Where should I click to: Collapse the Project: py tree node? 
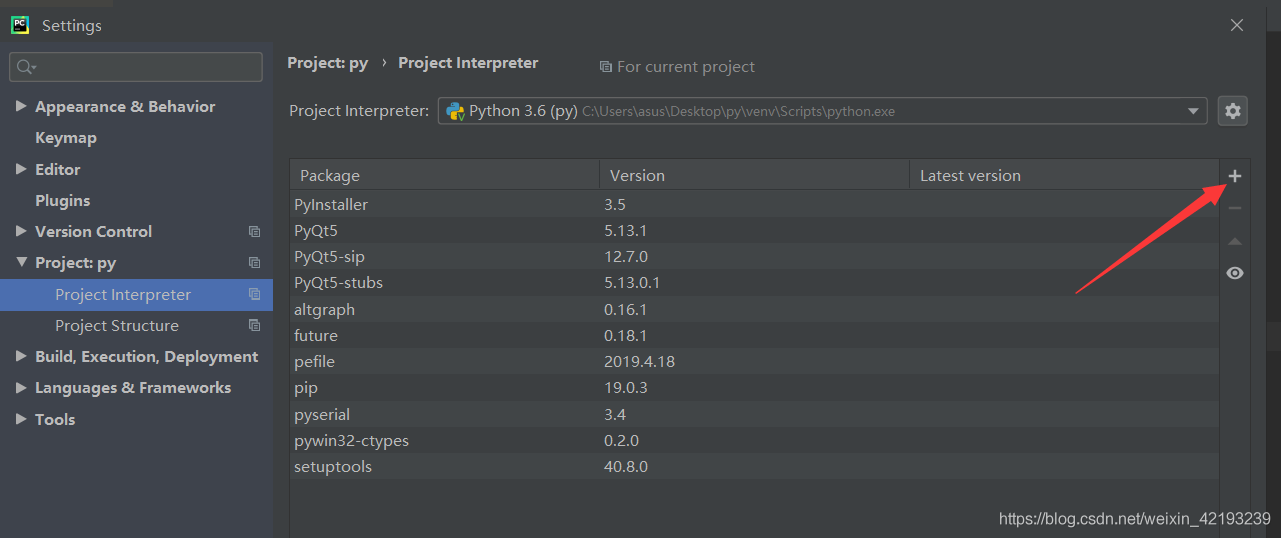click(21, 262)
